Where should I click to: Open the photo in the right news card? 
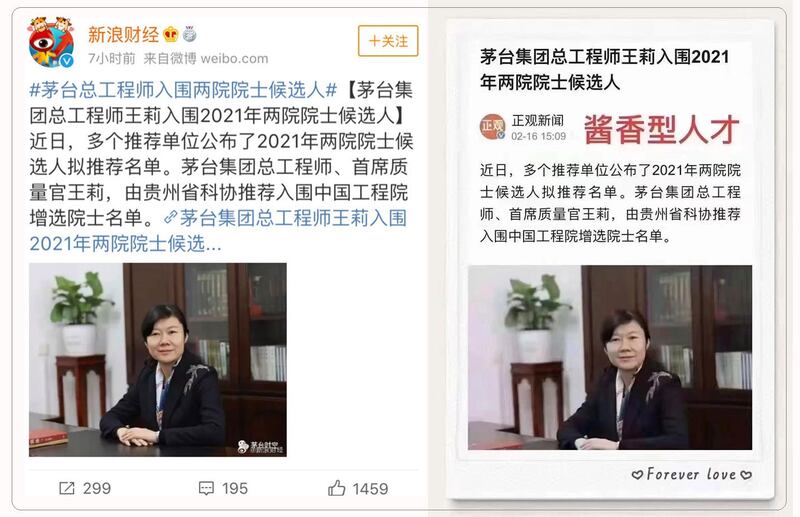(x=610, y=358)
